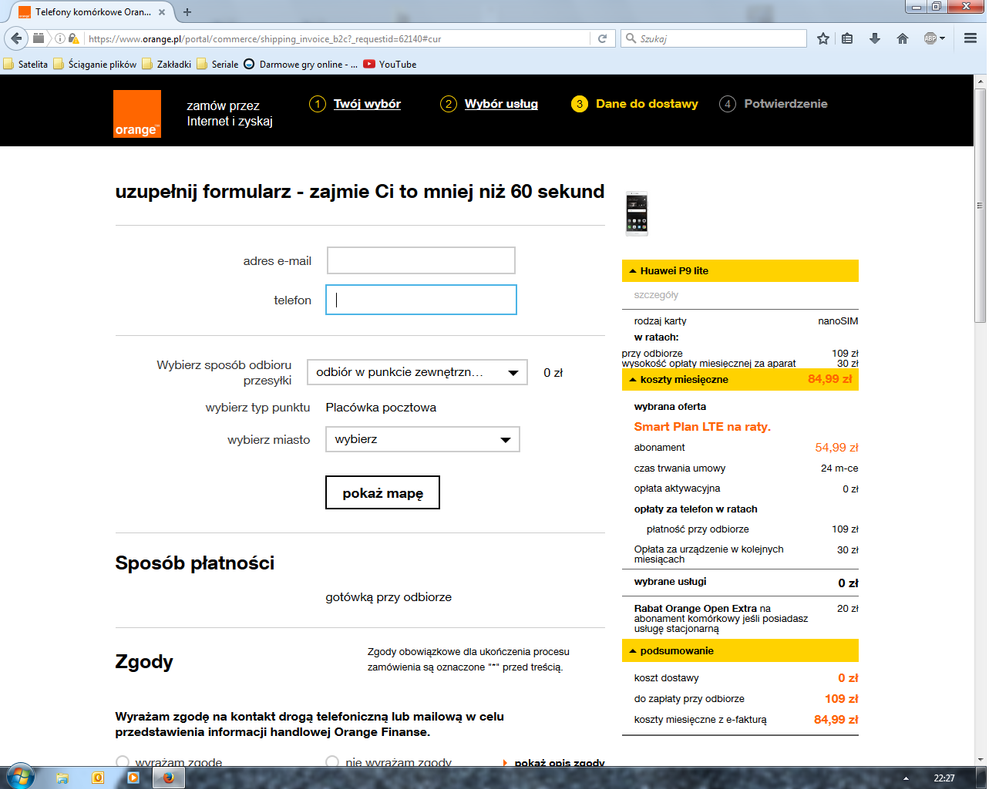
Task: Go to step 'Twój wybór'
Action: [366, 104]
